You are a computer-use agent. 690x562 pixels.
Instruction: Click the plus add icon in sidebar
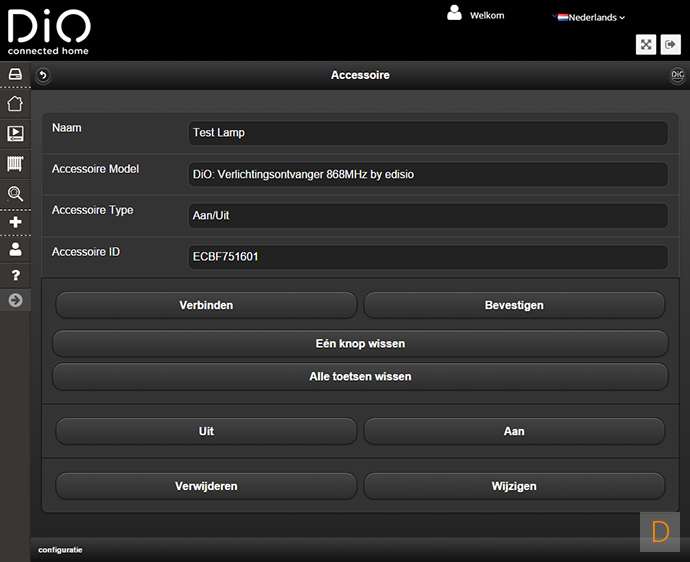pos(15,222)
